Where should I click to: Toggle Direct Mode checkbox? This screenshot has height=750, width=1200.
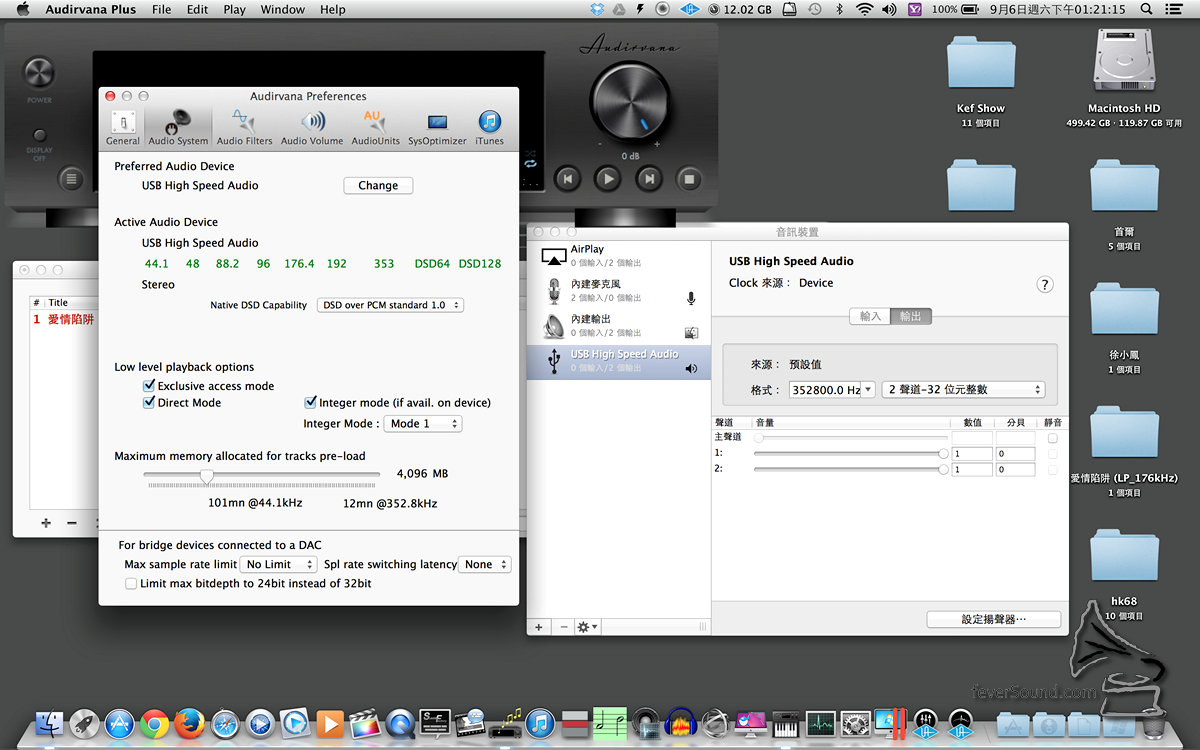tap(149, 403)
